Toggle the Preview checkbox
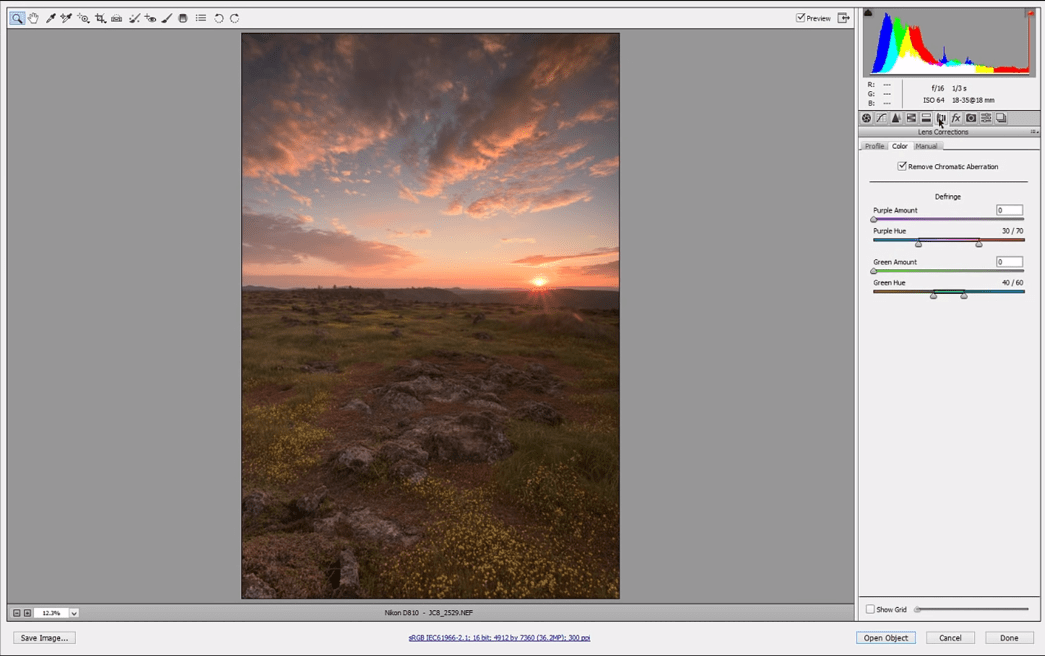The height and width of the screenshot is (656, 1045). [800, 18]
